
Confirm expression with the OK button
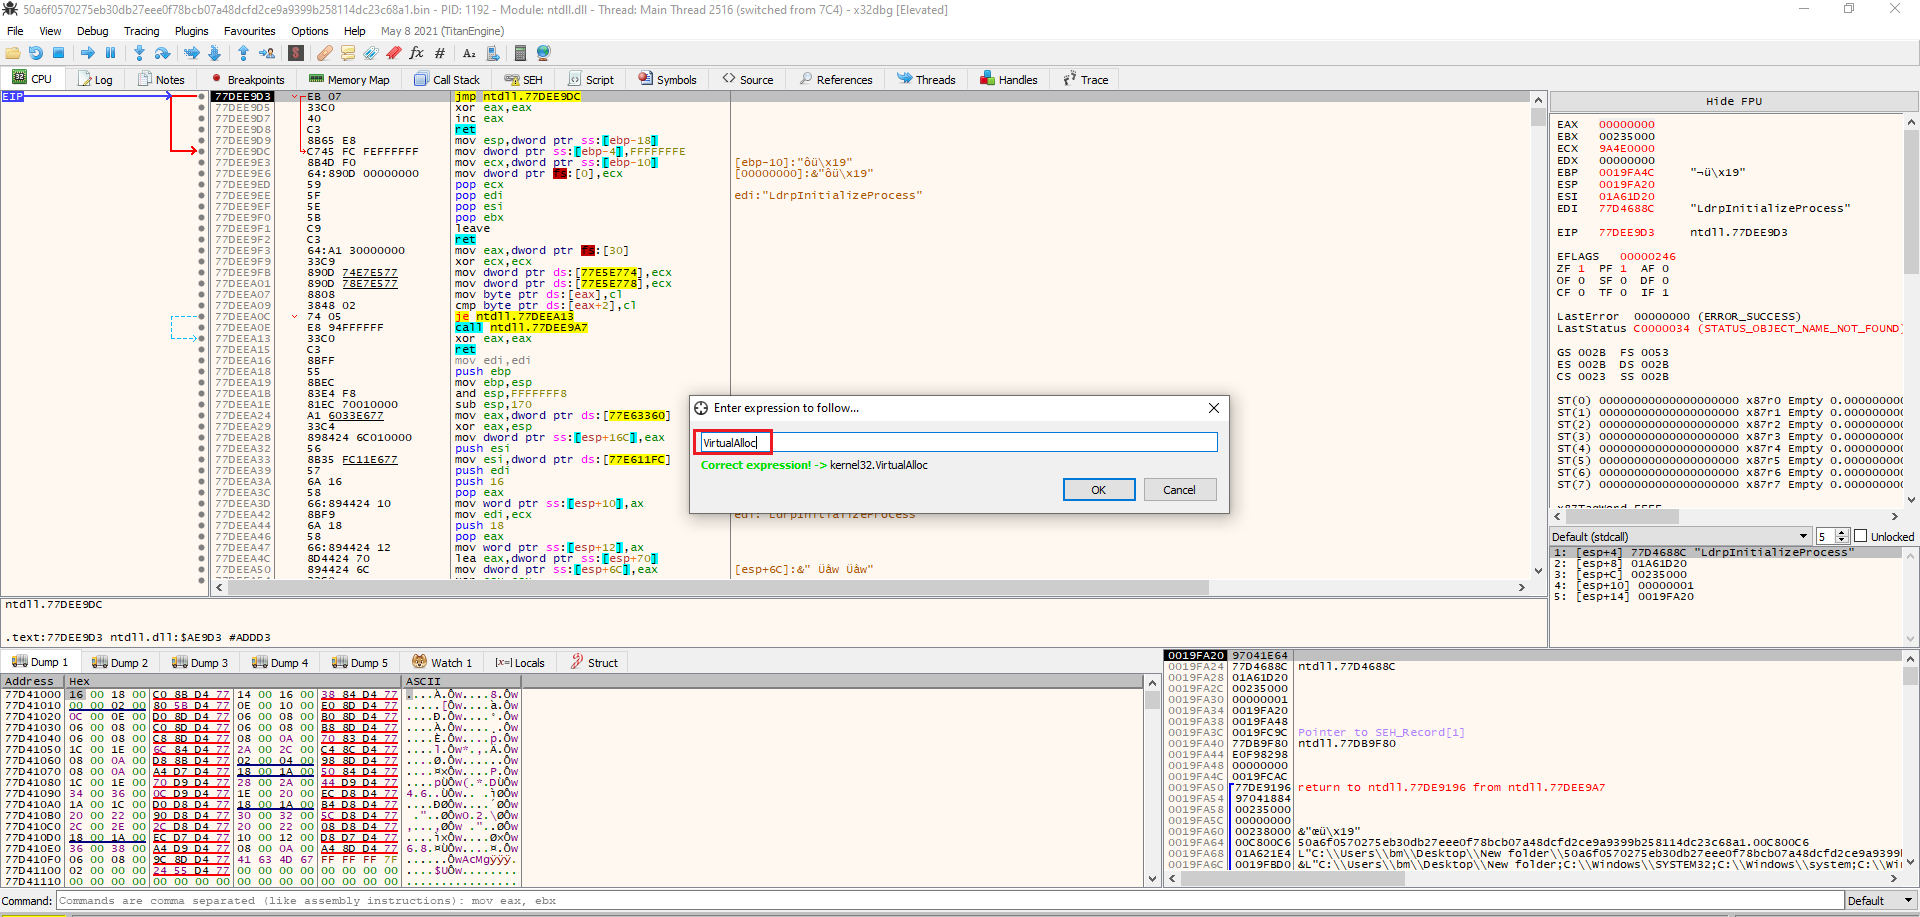1098,490
